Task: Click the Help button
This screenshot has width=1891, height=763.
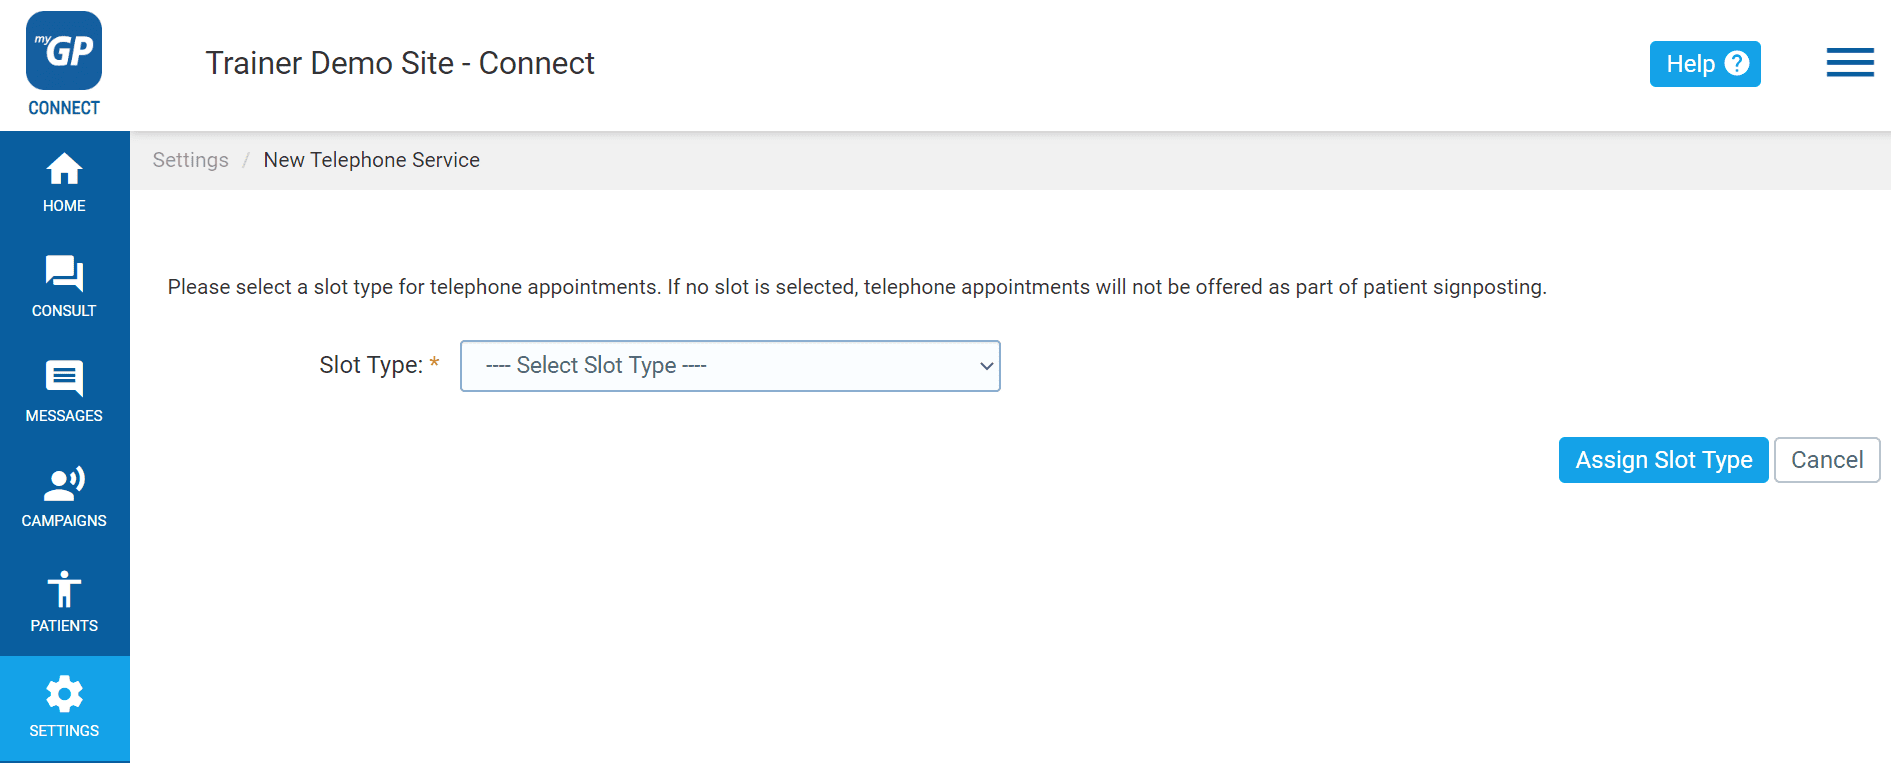Action: tap(1705, 64)
